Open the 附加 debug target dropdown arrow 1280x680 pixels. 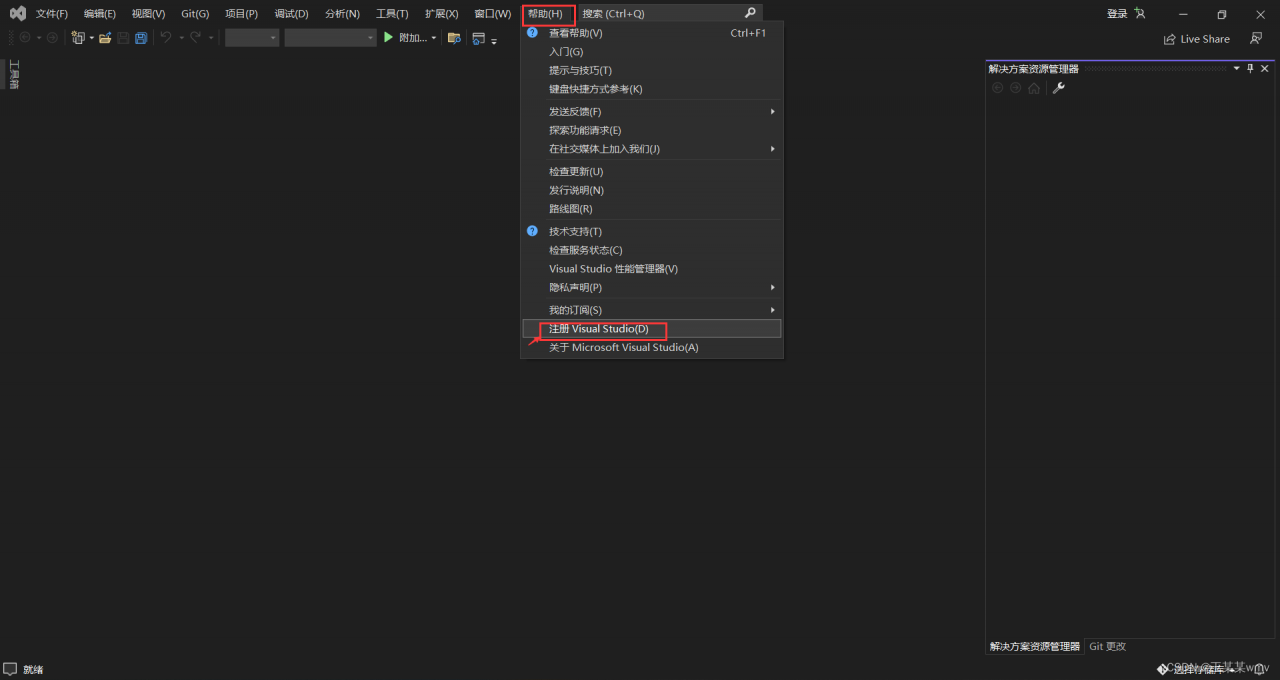[x=434, y=38]
